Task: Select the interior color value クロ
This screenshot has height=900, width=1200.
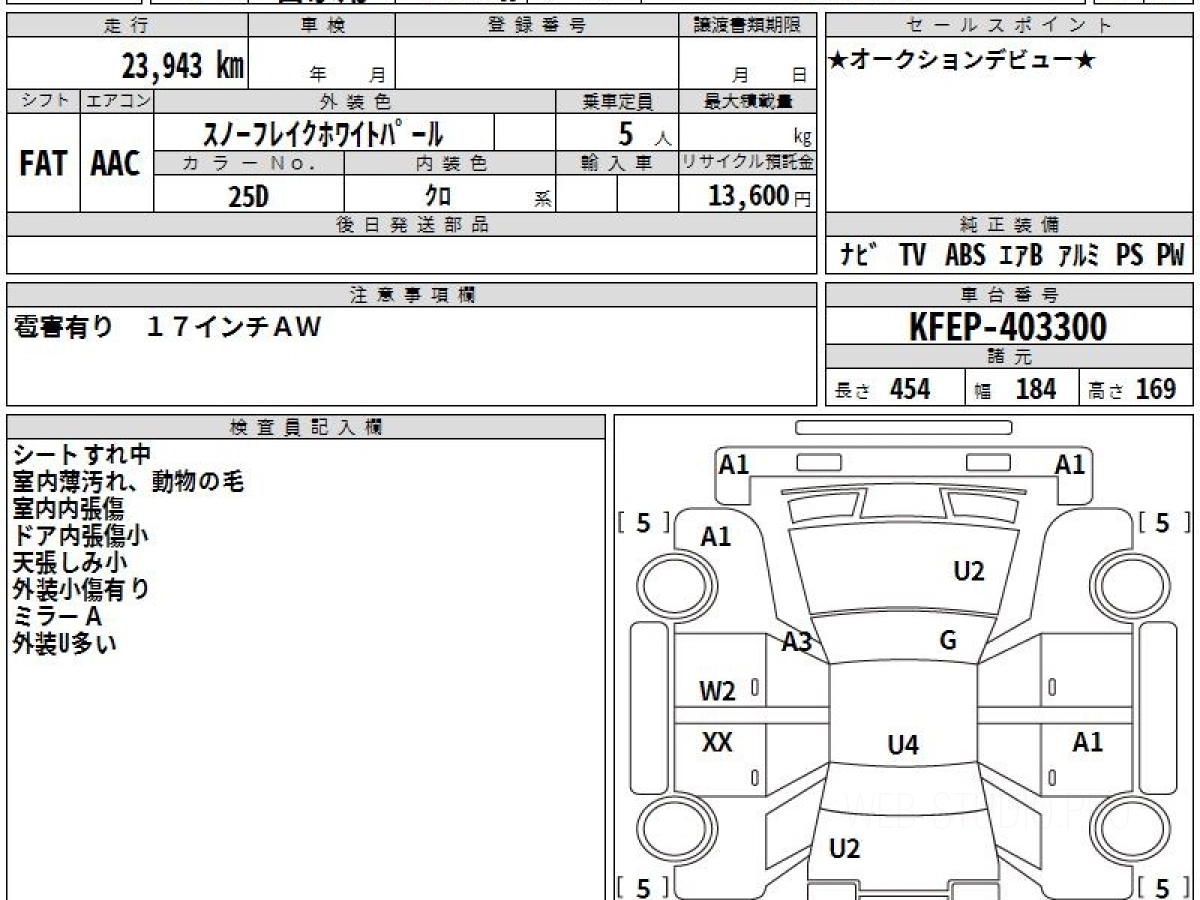Action: click(437, 196)
